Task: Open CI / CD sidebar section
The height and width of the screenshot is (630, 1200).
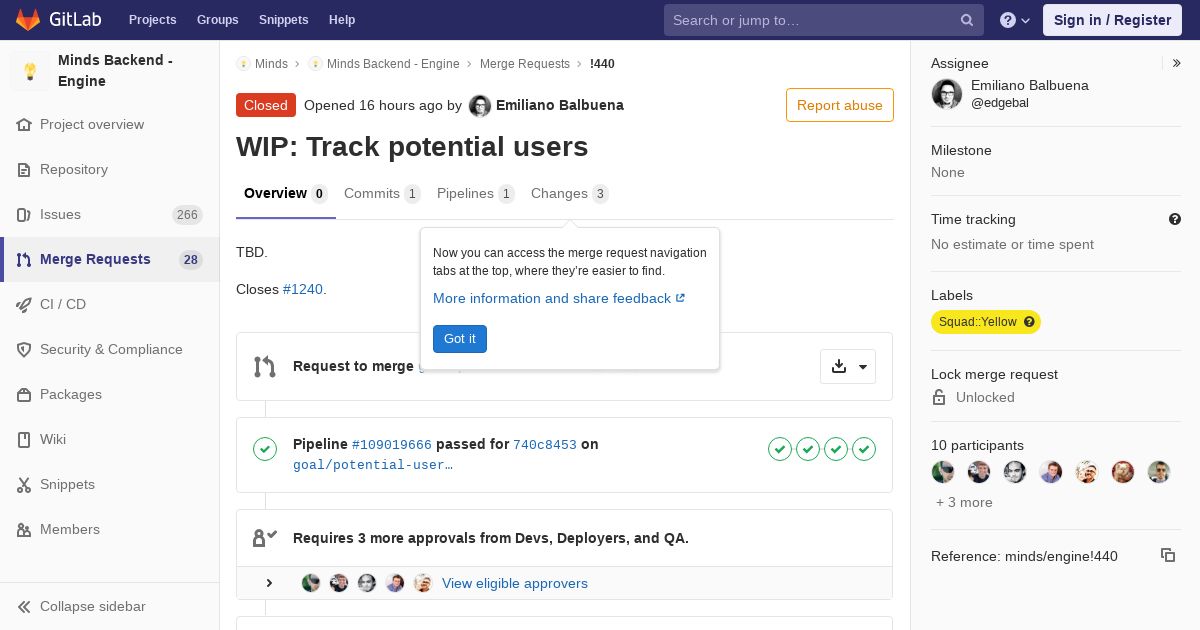Action: tap(110, 304)
